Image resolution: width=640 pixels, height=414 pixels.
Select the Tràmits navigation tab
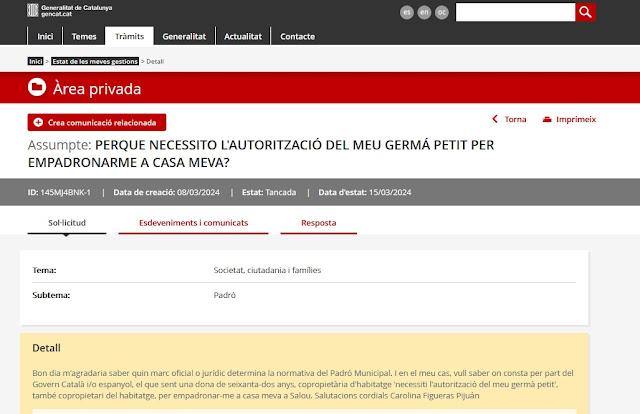(x=129, y=36)
